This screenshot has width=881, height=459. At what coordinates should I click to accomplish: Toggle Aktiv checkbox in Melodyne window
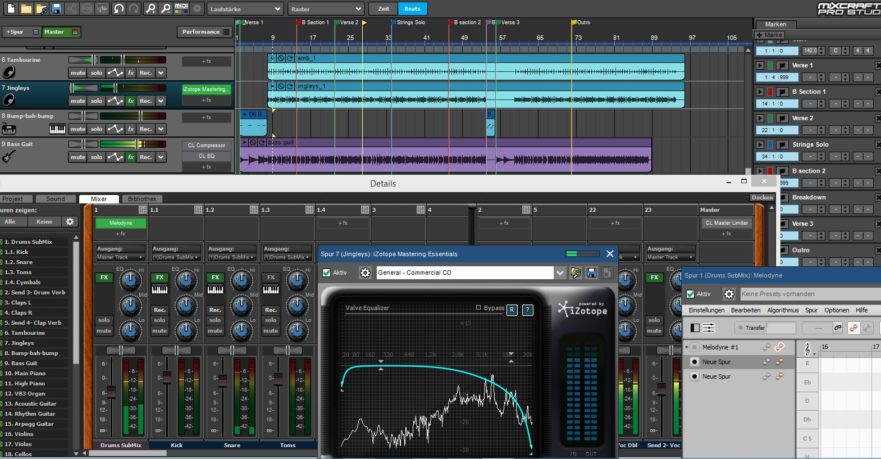(691, 294)
